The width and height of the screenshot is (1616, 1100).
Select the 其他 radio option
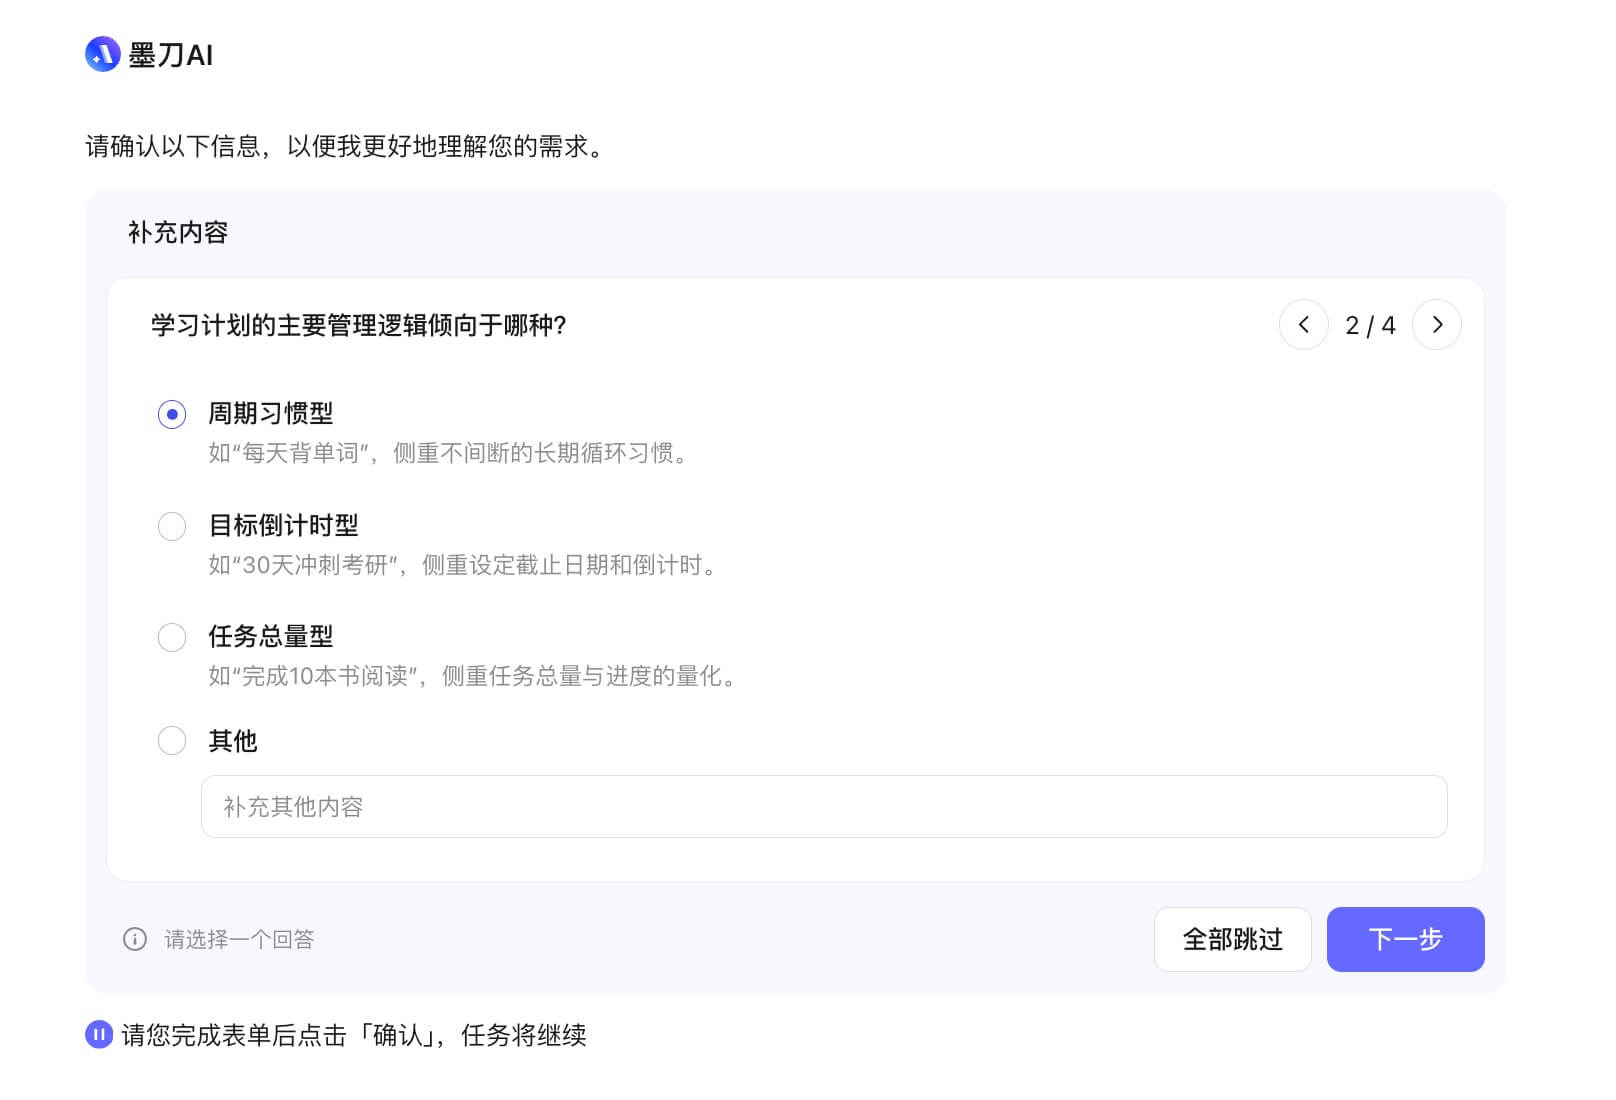click(x=172, y=741)
